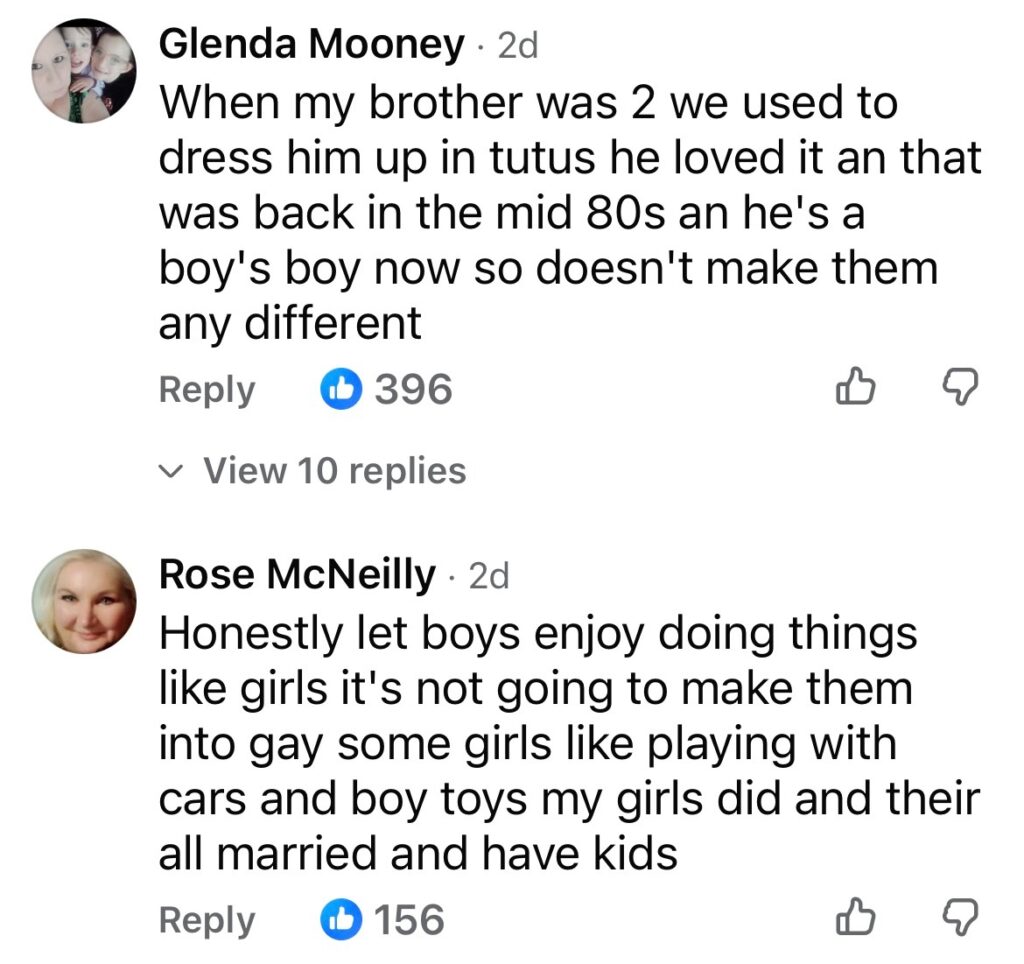
Task: Open Glenda Mooney's profile name link
Action: [311, 45]
